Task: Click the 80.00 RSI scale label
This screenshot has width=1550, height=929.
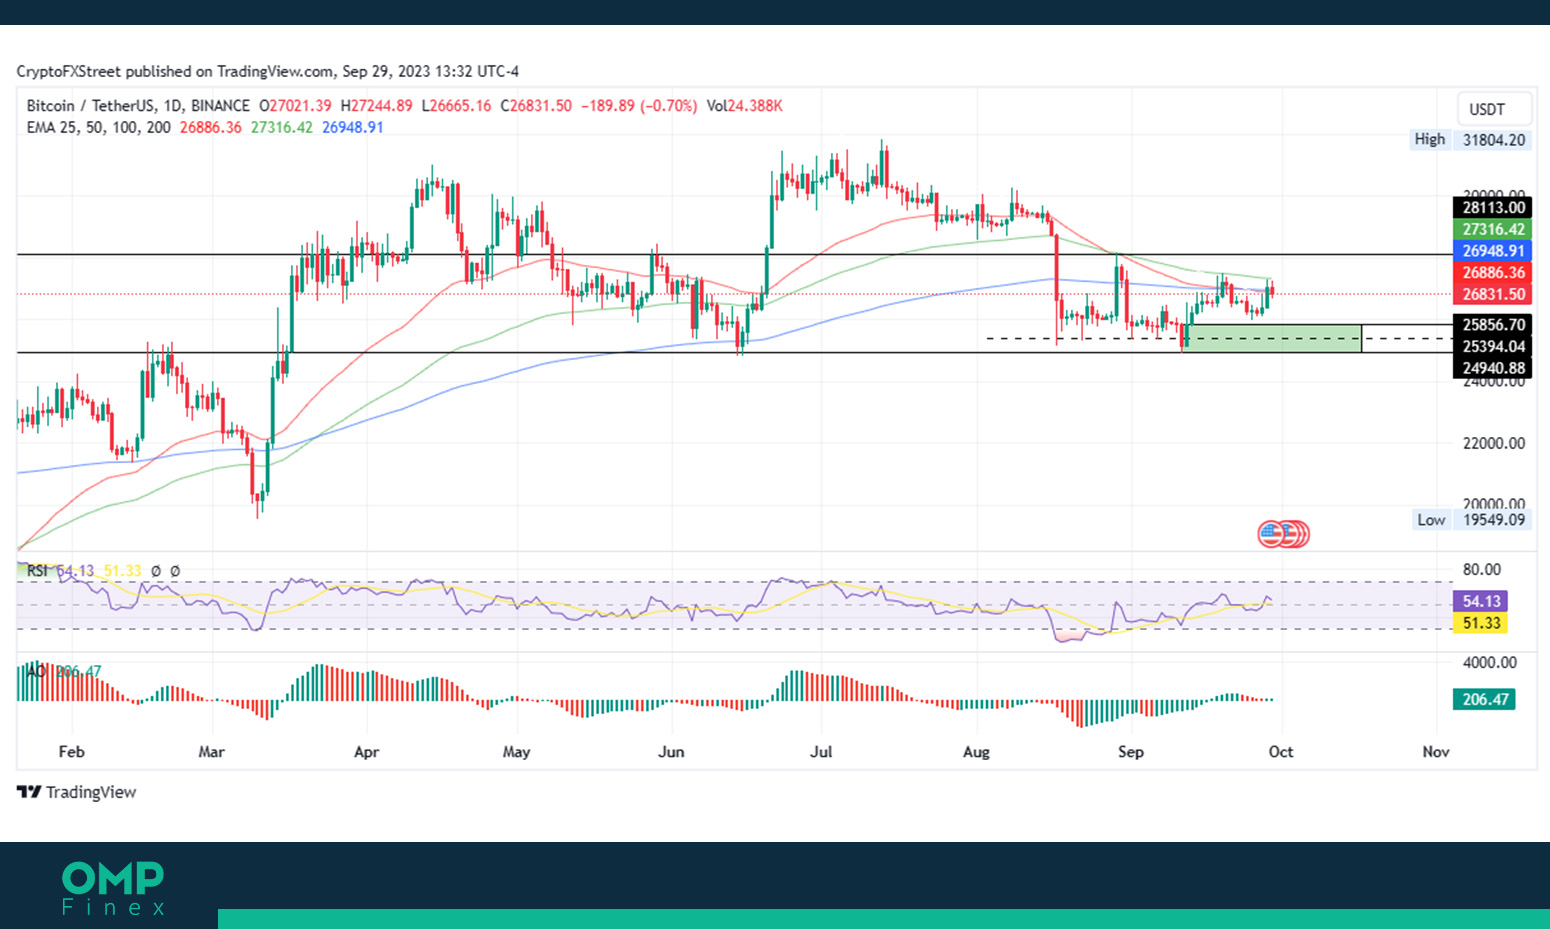Action: pyautogui.click(x=1481, y=570)
